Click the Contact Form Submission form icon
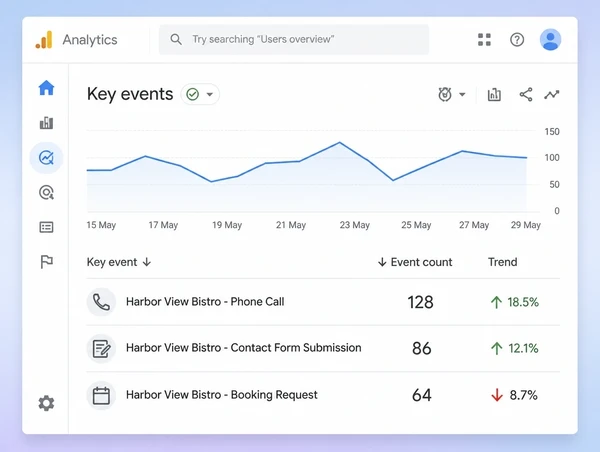Image resolution: width=600 pixels, height=452 pixels. [101, 348]
